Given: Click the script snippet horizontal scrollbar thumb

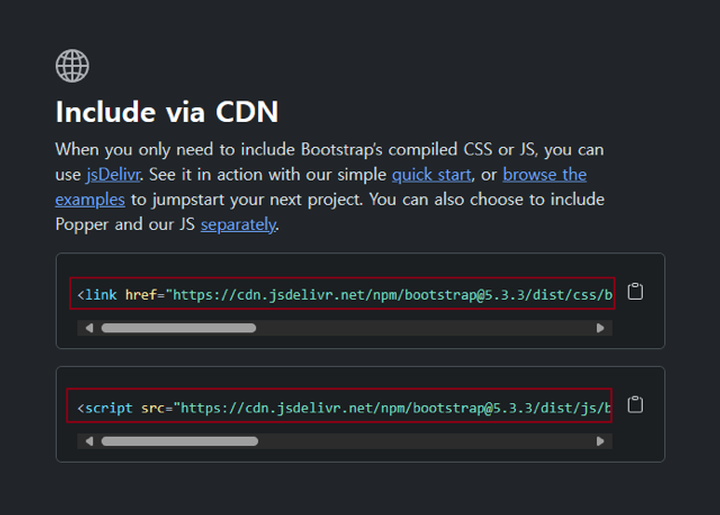Looking at the screenshot, I should (x=179, y=441).
